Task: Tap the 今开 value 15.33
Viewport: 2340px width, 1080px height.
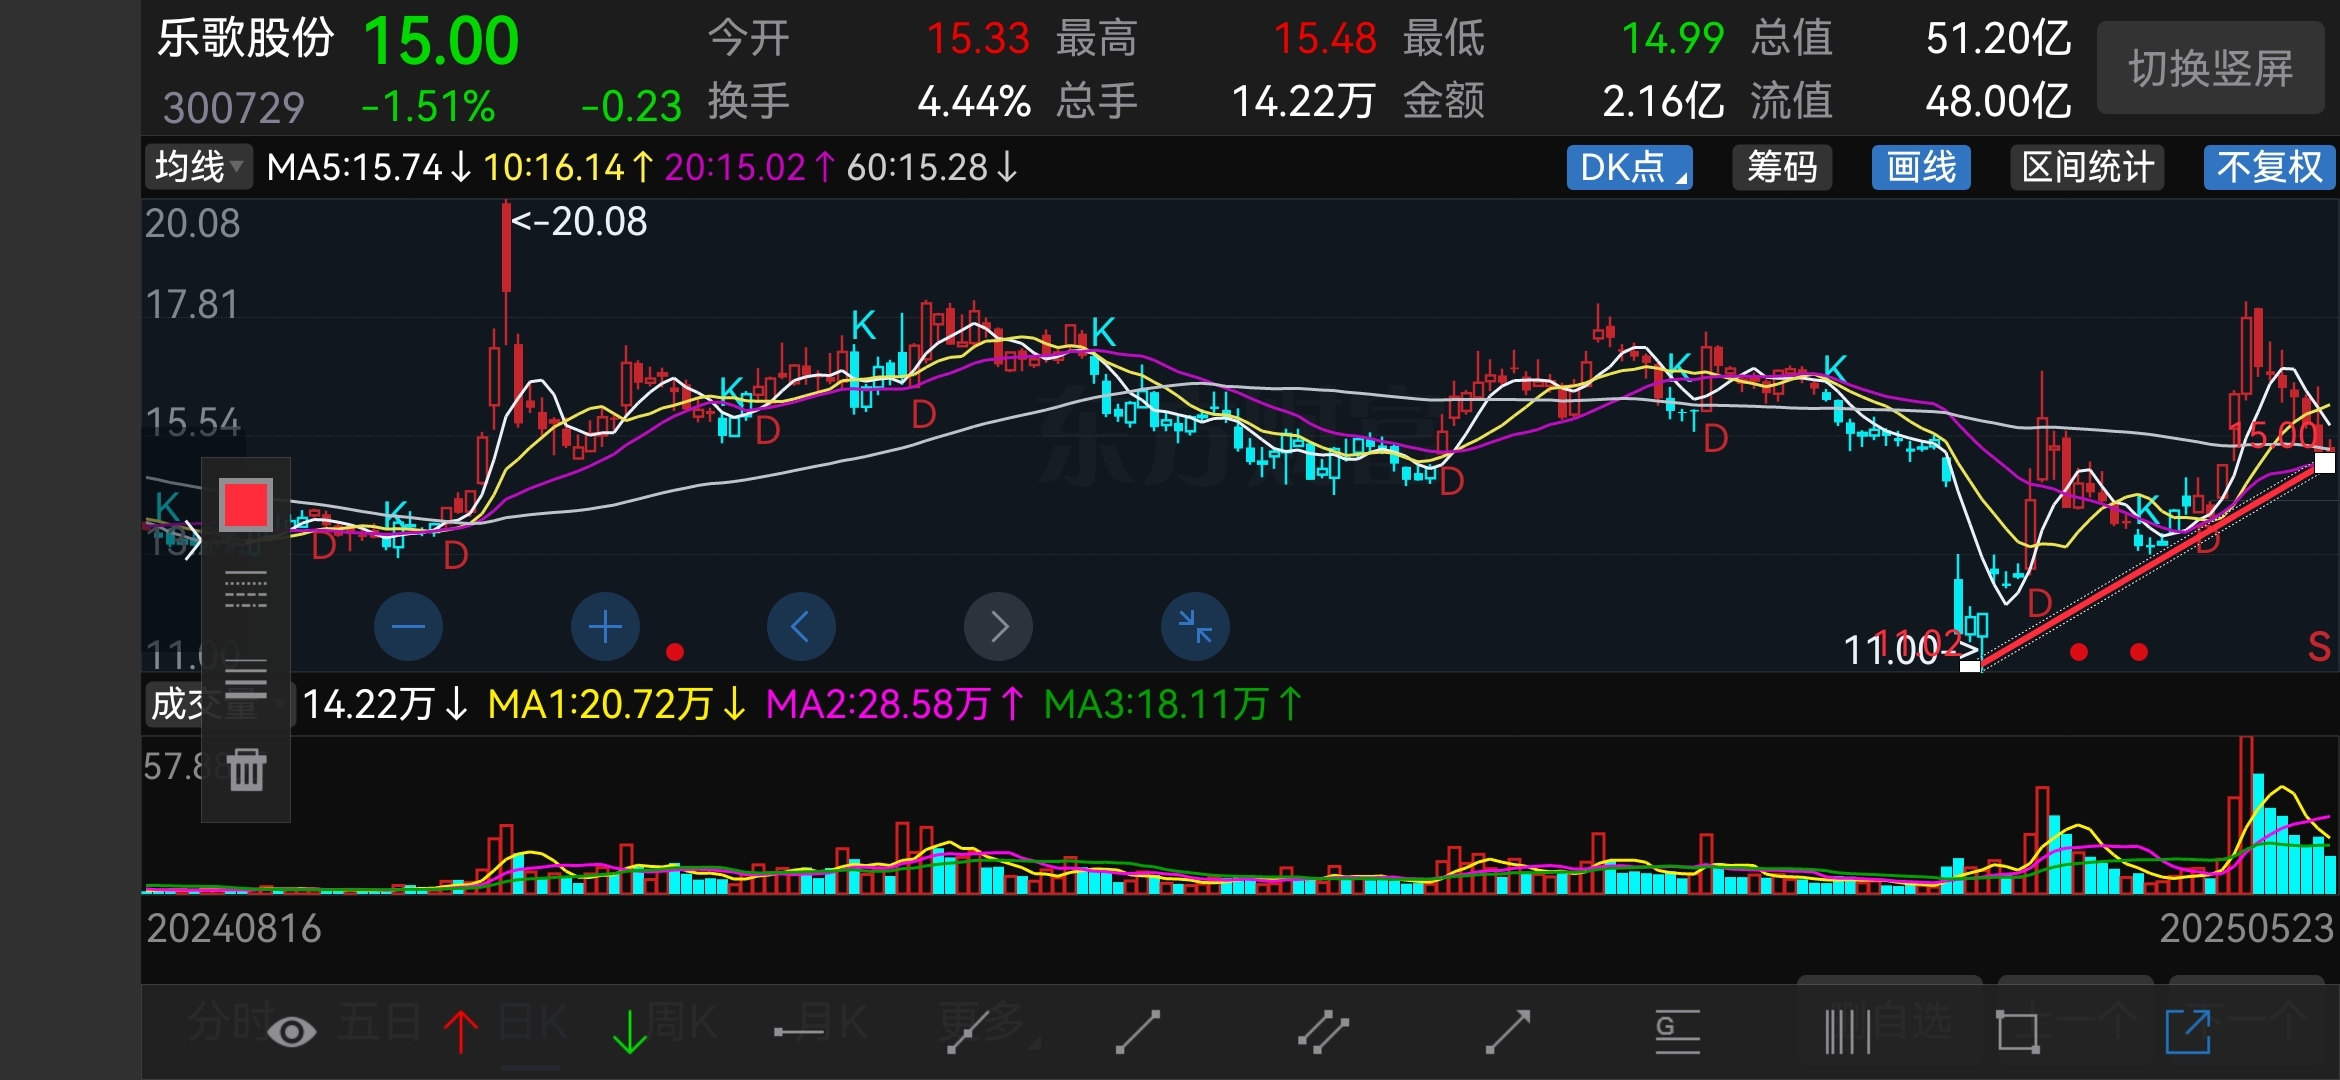Action: (978, 39)
